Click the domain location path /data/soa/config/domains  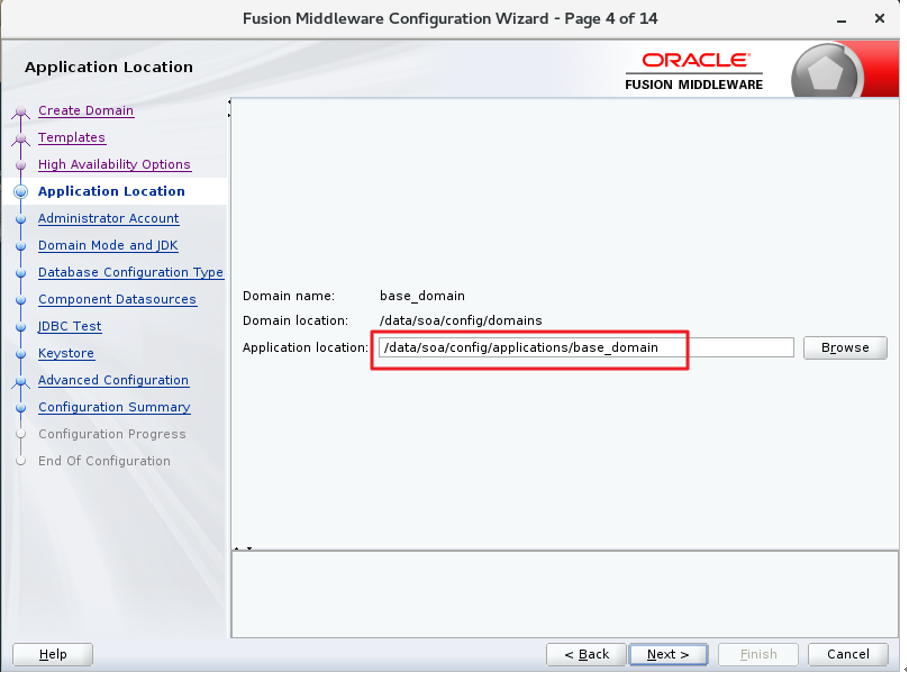[x=461, y=321]
